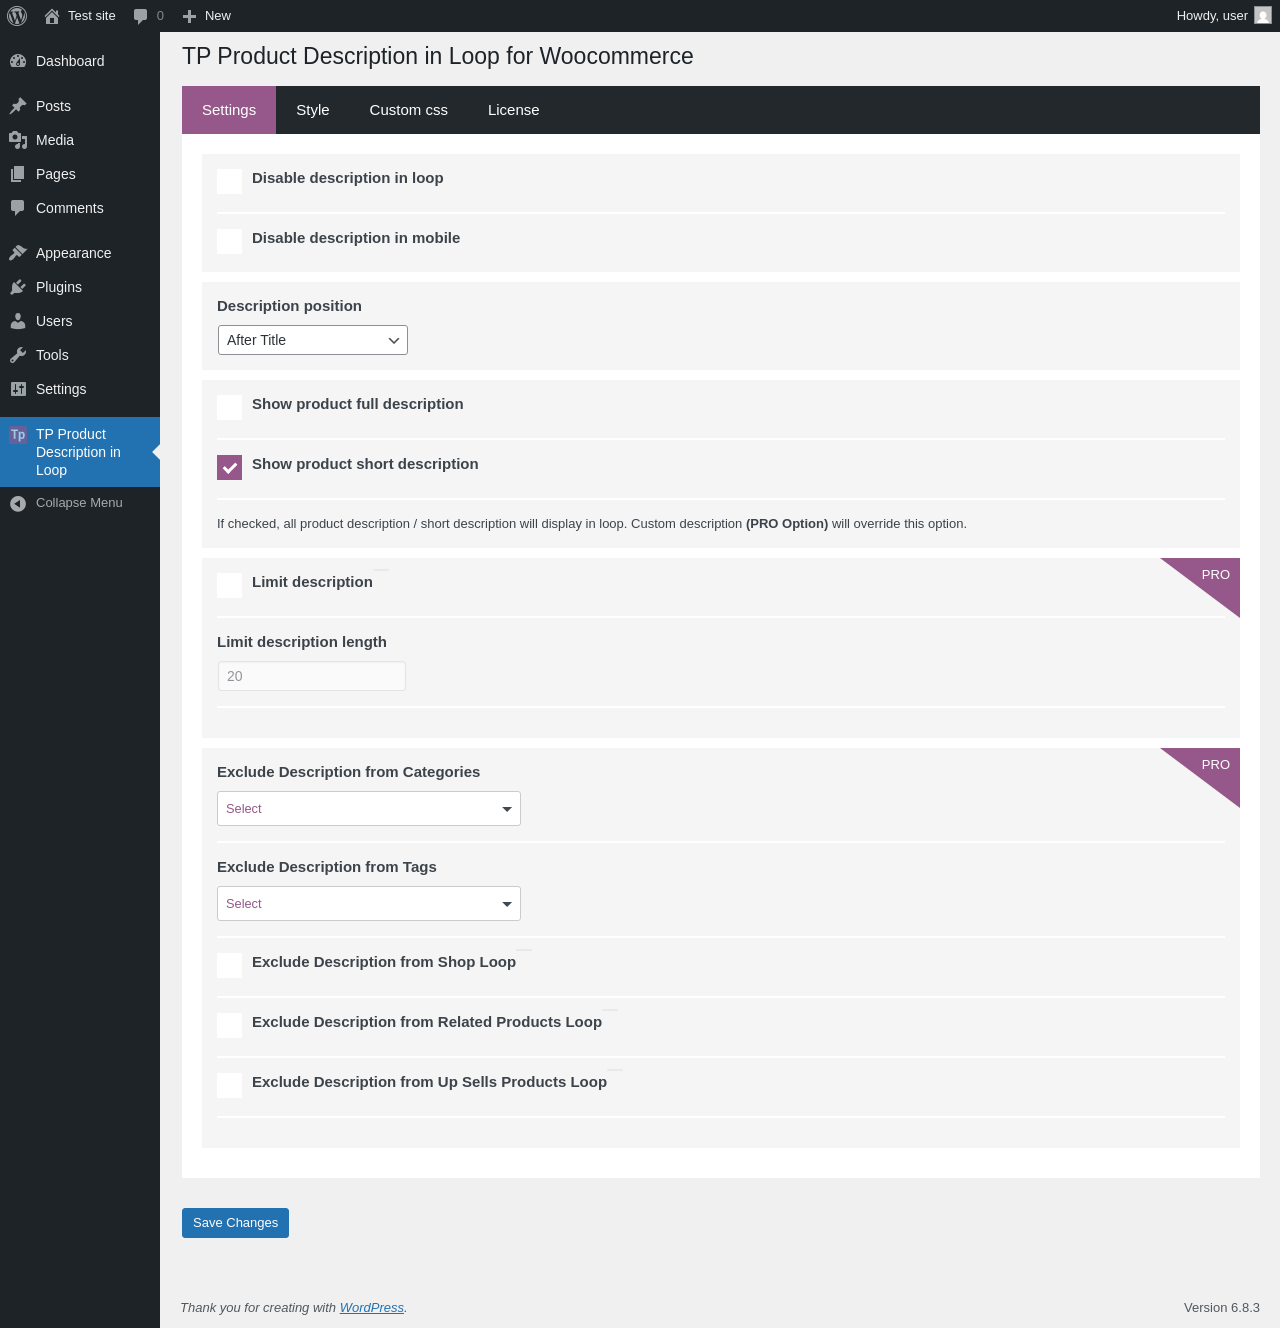Image resolution: width=1280 pixels, height=1328 pixels.
Task: Open Dashboard in the sidebar menu
Action: click(x=80, y=61)
